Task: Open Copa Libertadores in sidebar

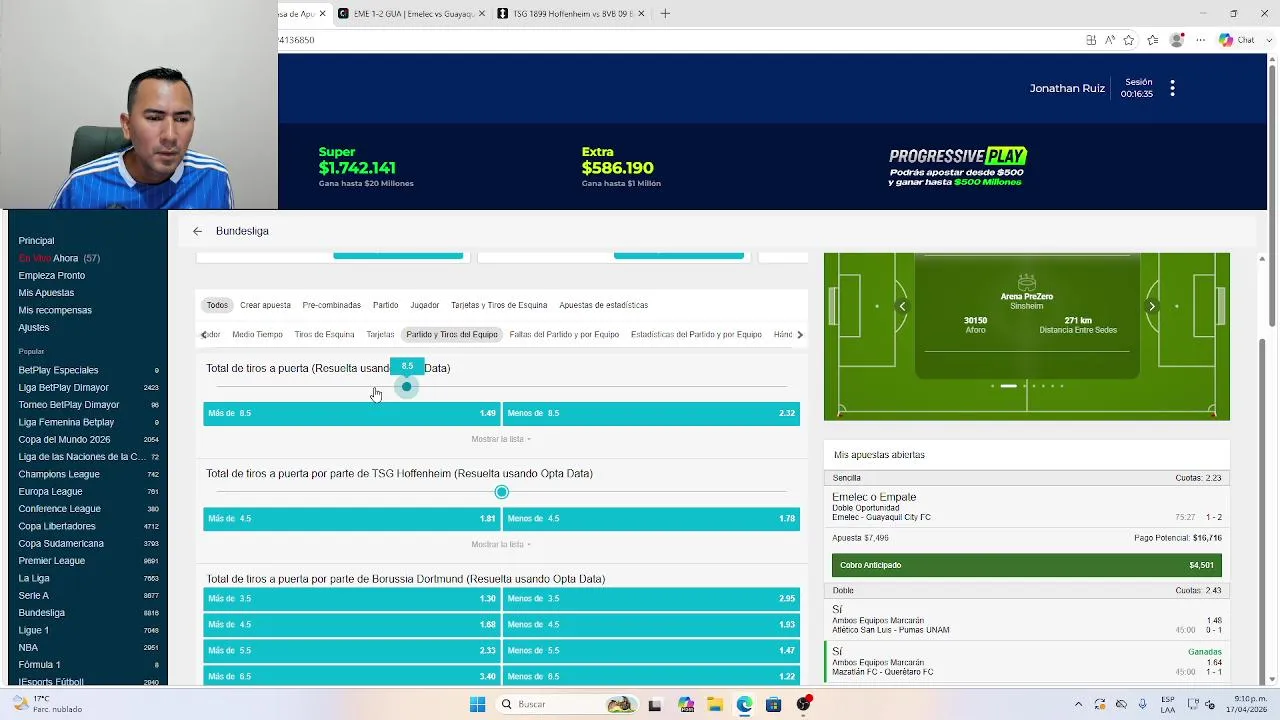Action: (88, 526)
